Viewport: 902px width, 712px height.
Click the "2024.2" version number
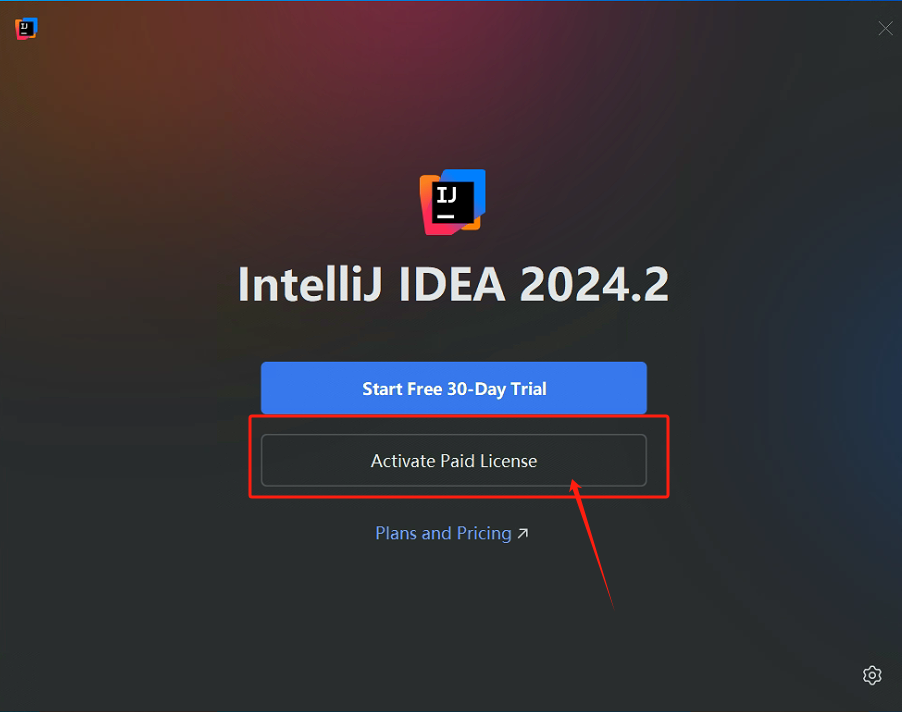tap(595, 285)
